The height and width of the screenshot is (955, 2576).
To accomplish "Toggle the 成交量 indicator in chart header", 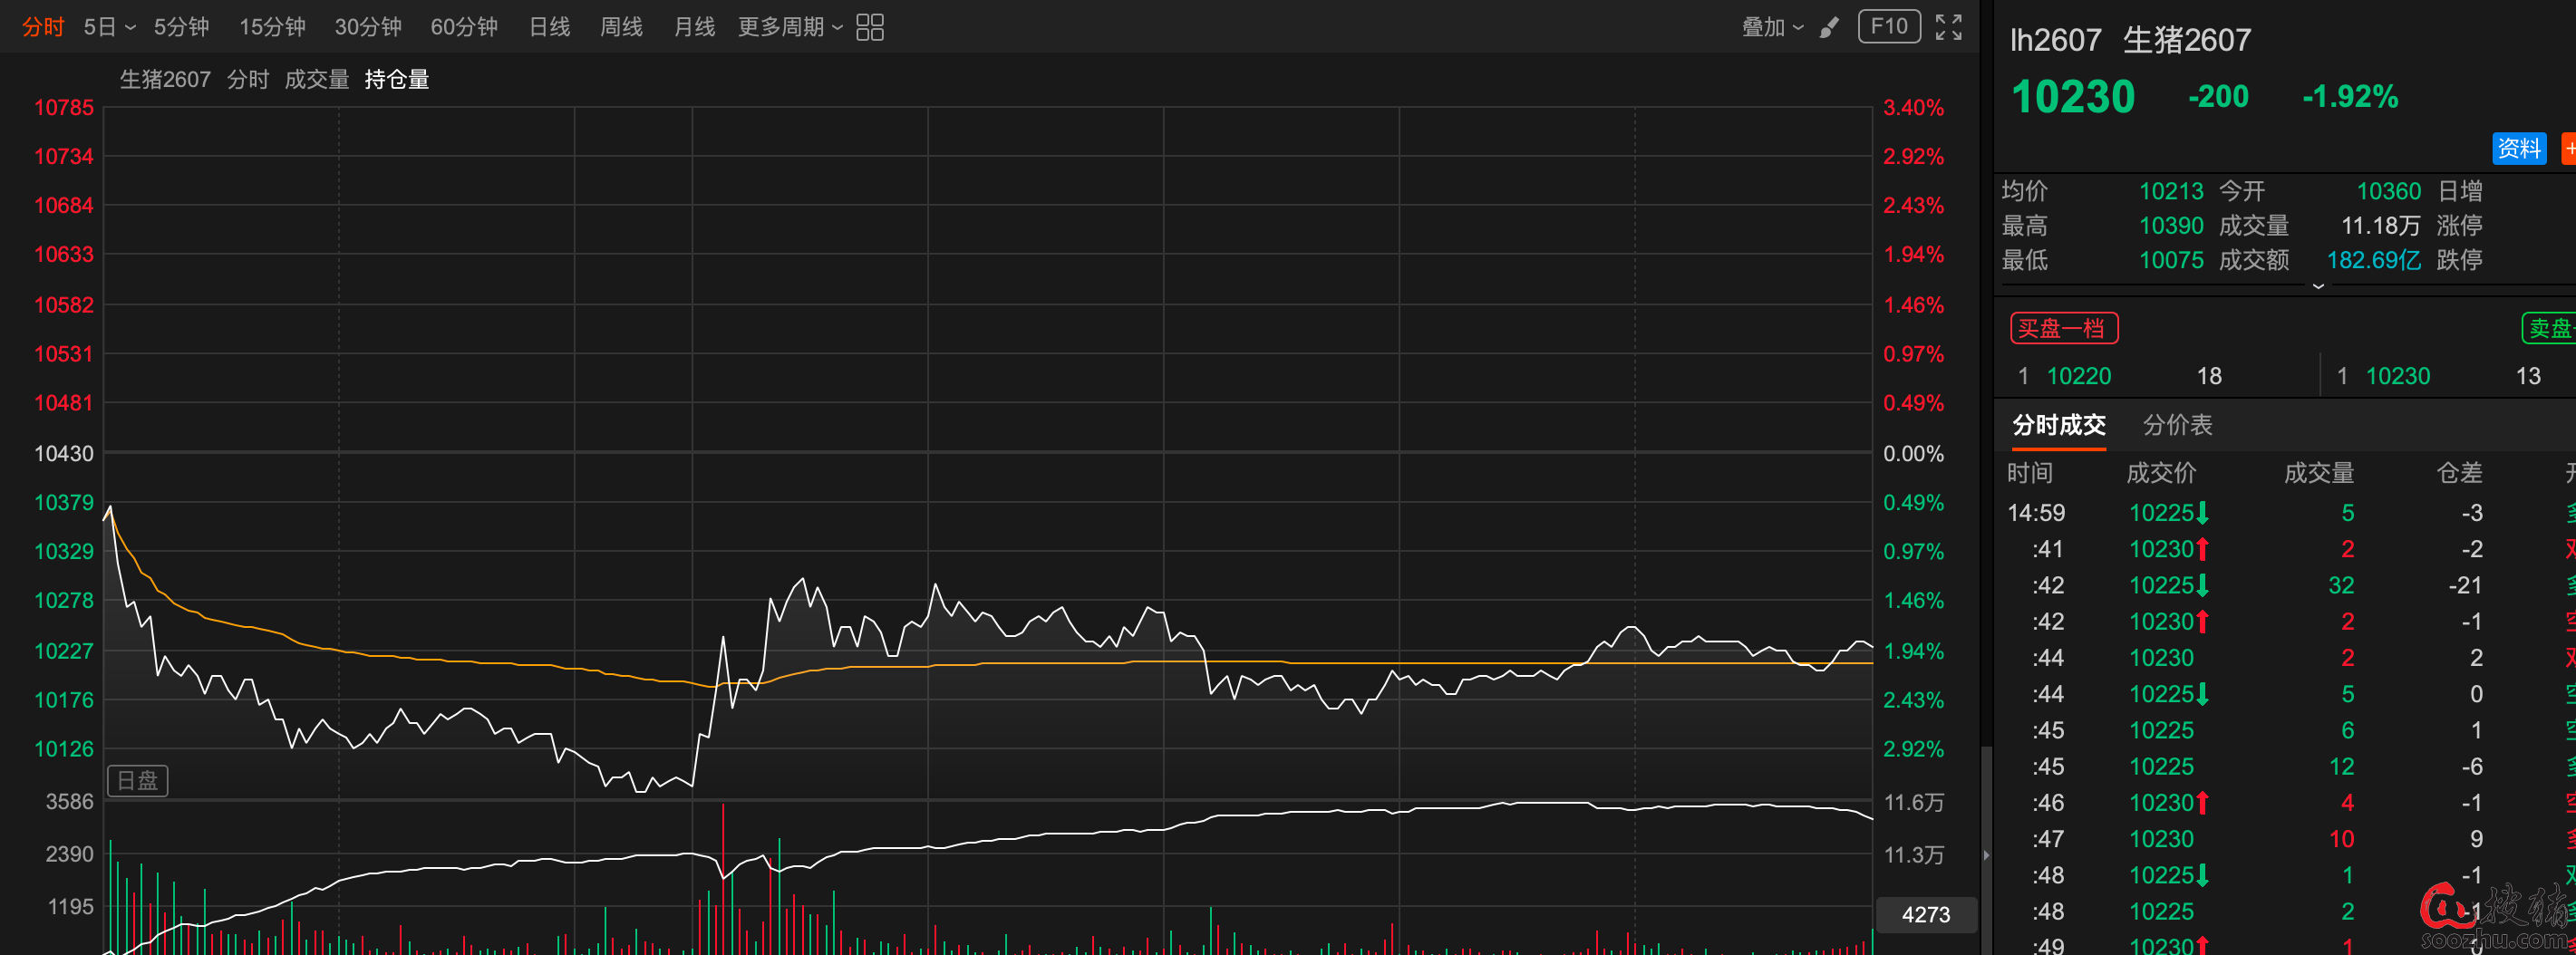I will 316,79.
